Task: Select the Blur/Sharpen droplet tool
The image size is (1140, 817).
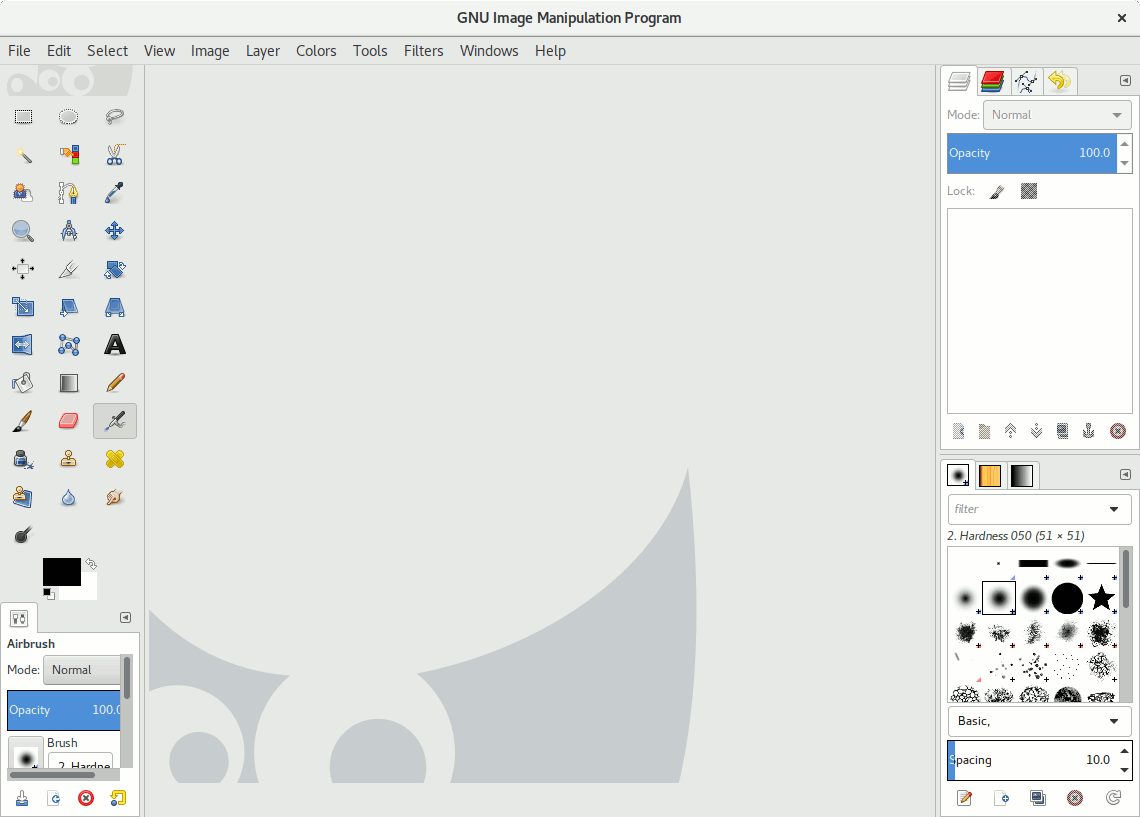Action: point(68,497)
